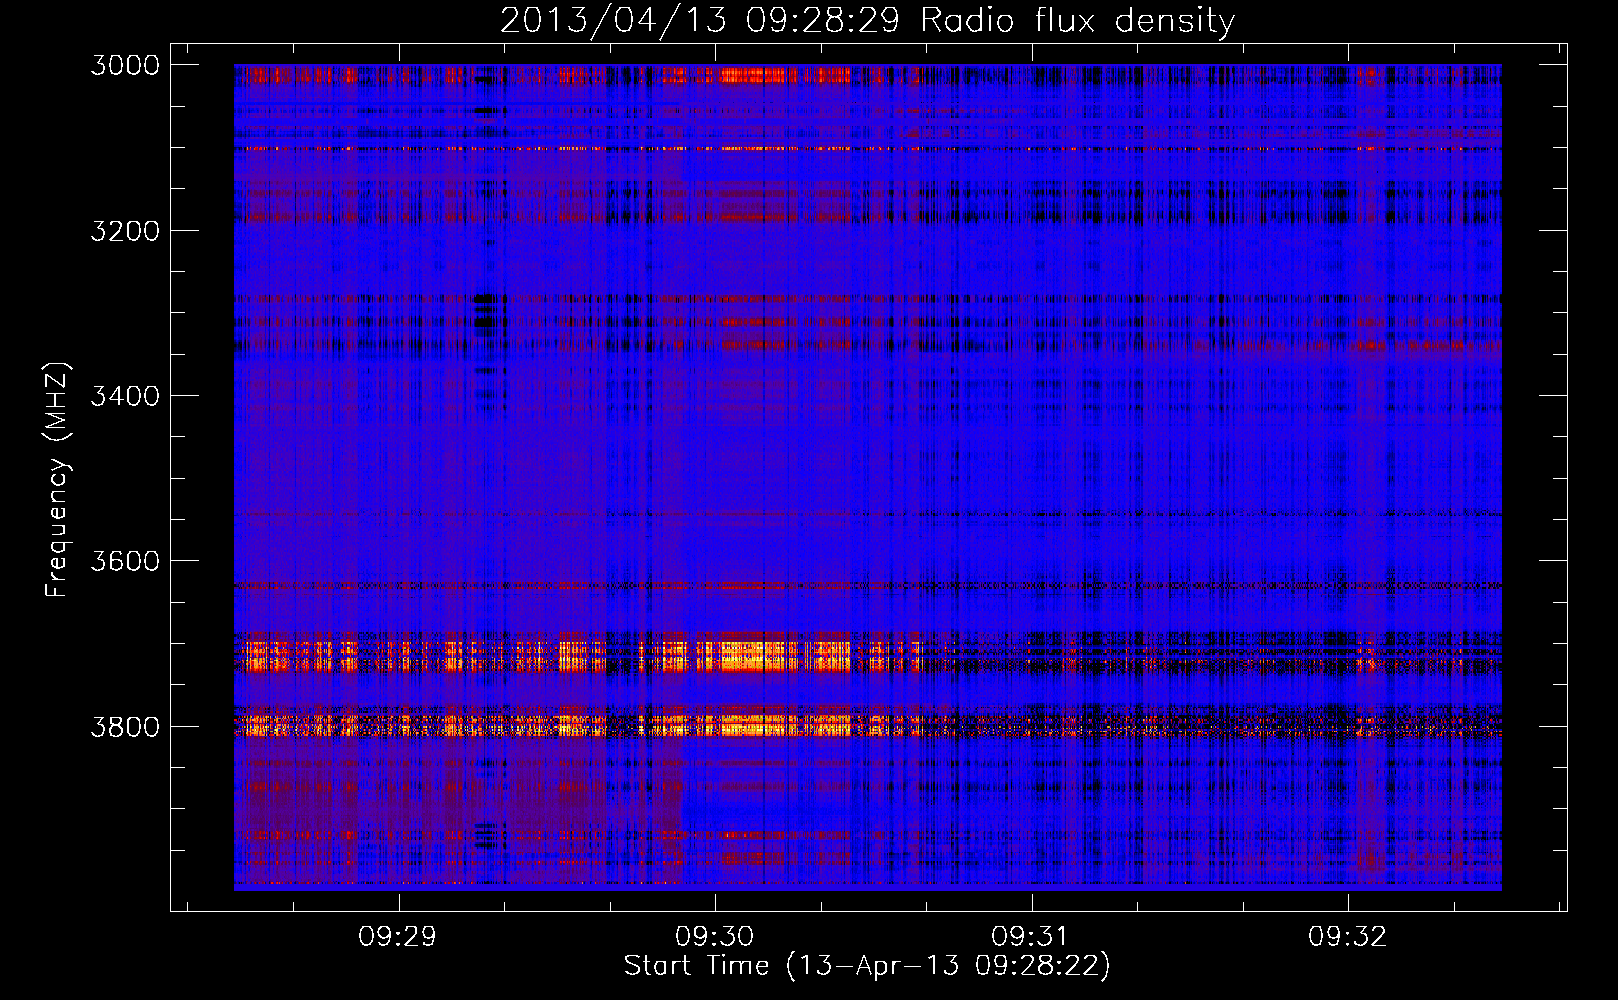Click the 09:31 time tick label
The height and width of the screenshot is (1000, 1618).
click(x=1031, y=937)
